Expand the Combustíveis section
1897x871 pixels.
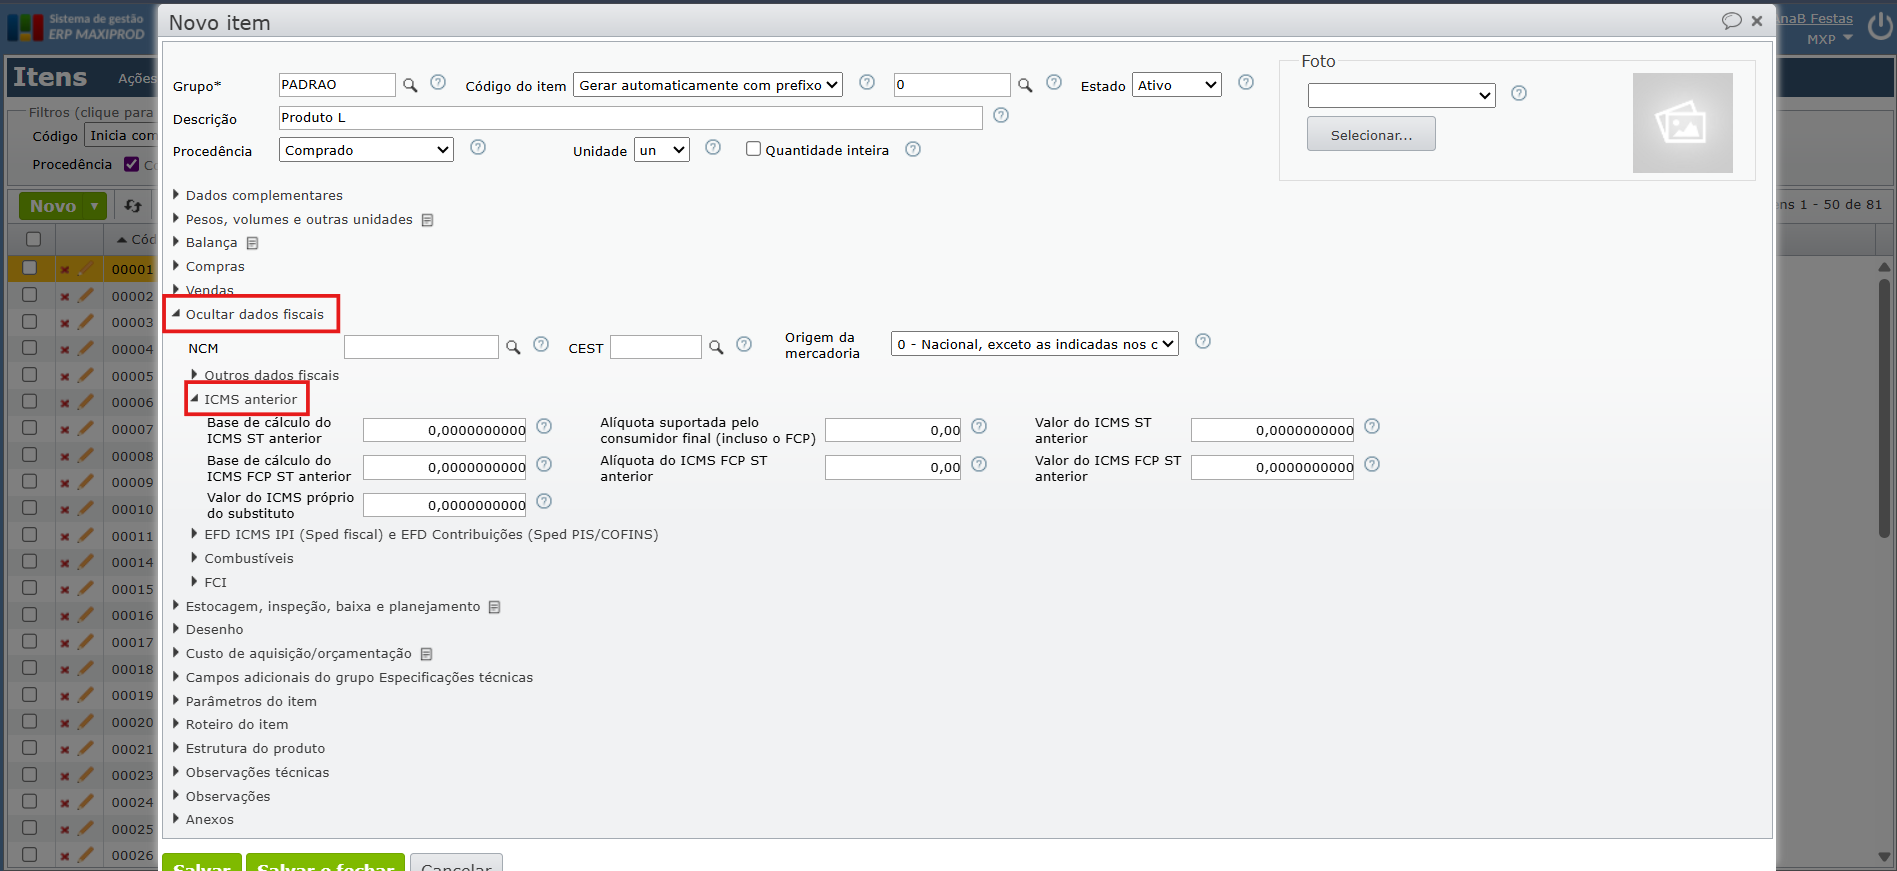pyautogui.click(x=248, y=558)
